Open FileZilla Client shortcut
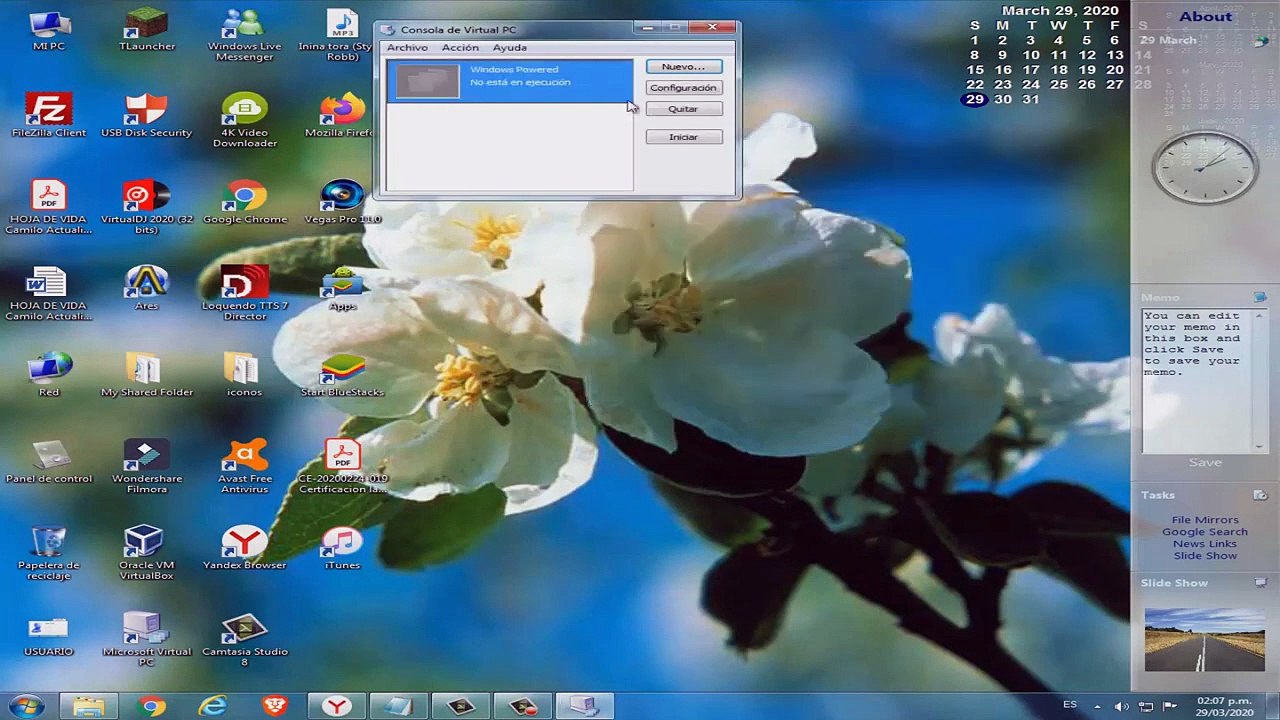Screen dimensions: 1280x720 click(48, 116)
